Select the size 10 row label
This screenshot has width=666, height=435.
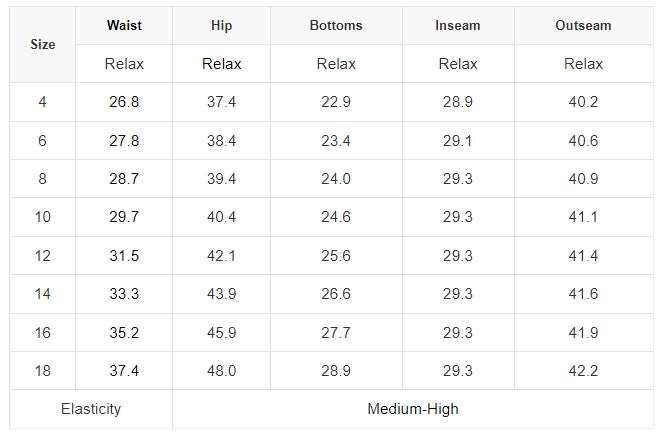point(43,217)
